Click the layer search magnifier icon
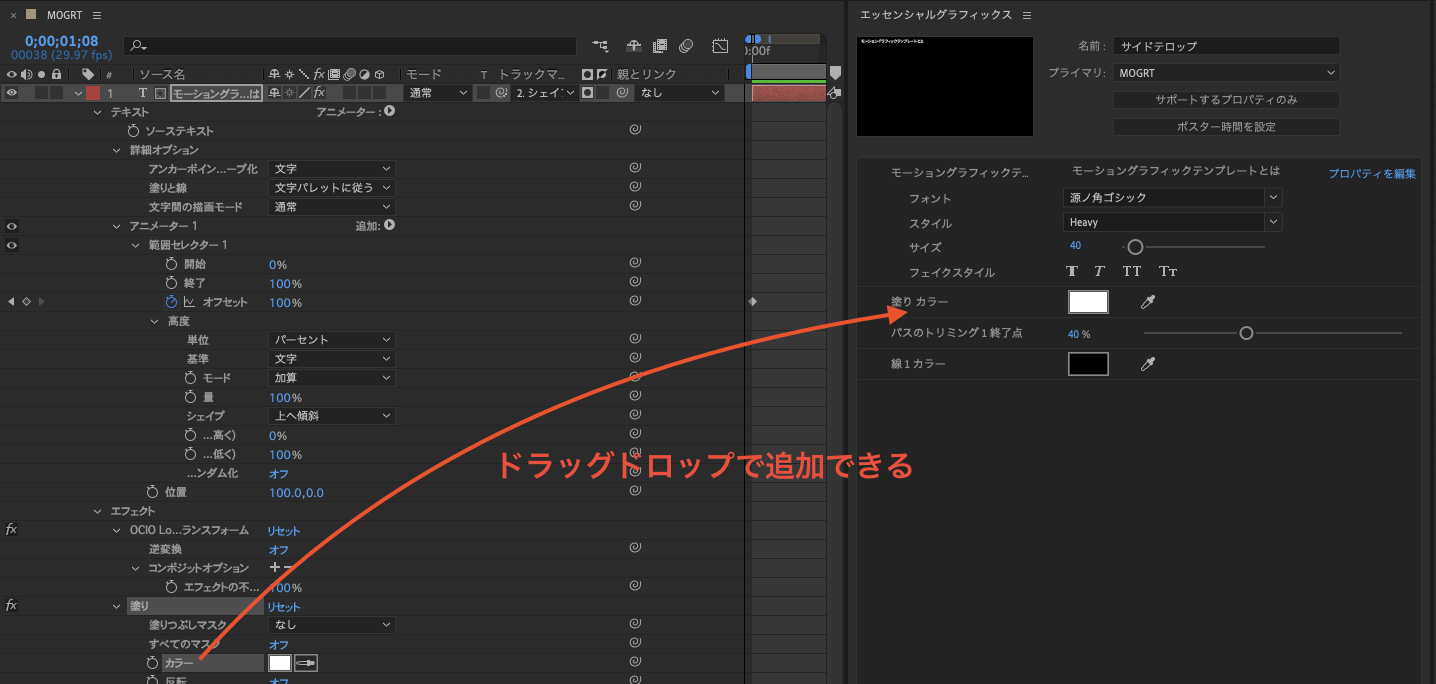Screen dimensions: 1436x684 138,46
